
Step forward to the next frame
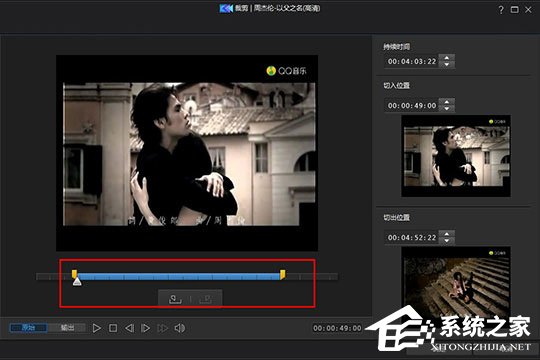pyautogui.click(x=146, y=328)
